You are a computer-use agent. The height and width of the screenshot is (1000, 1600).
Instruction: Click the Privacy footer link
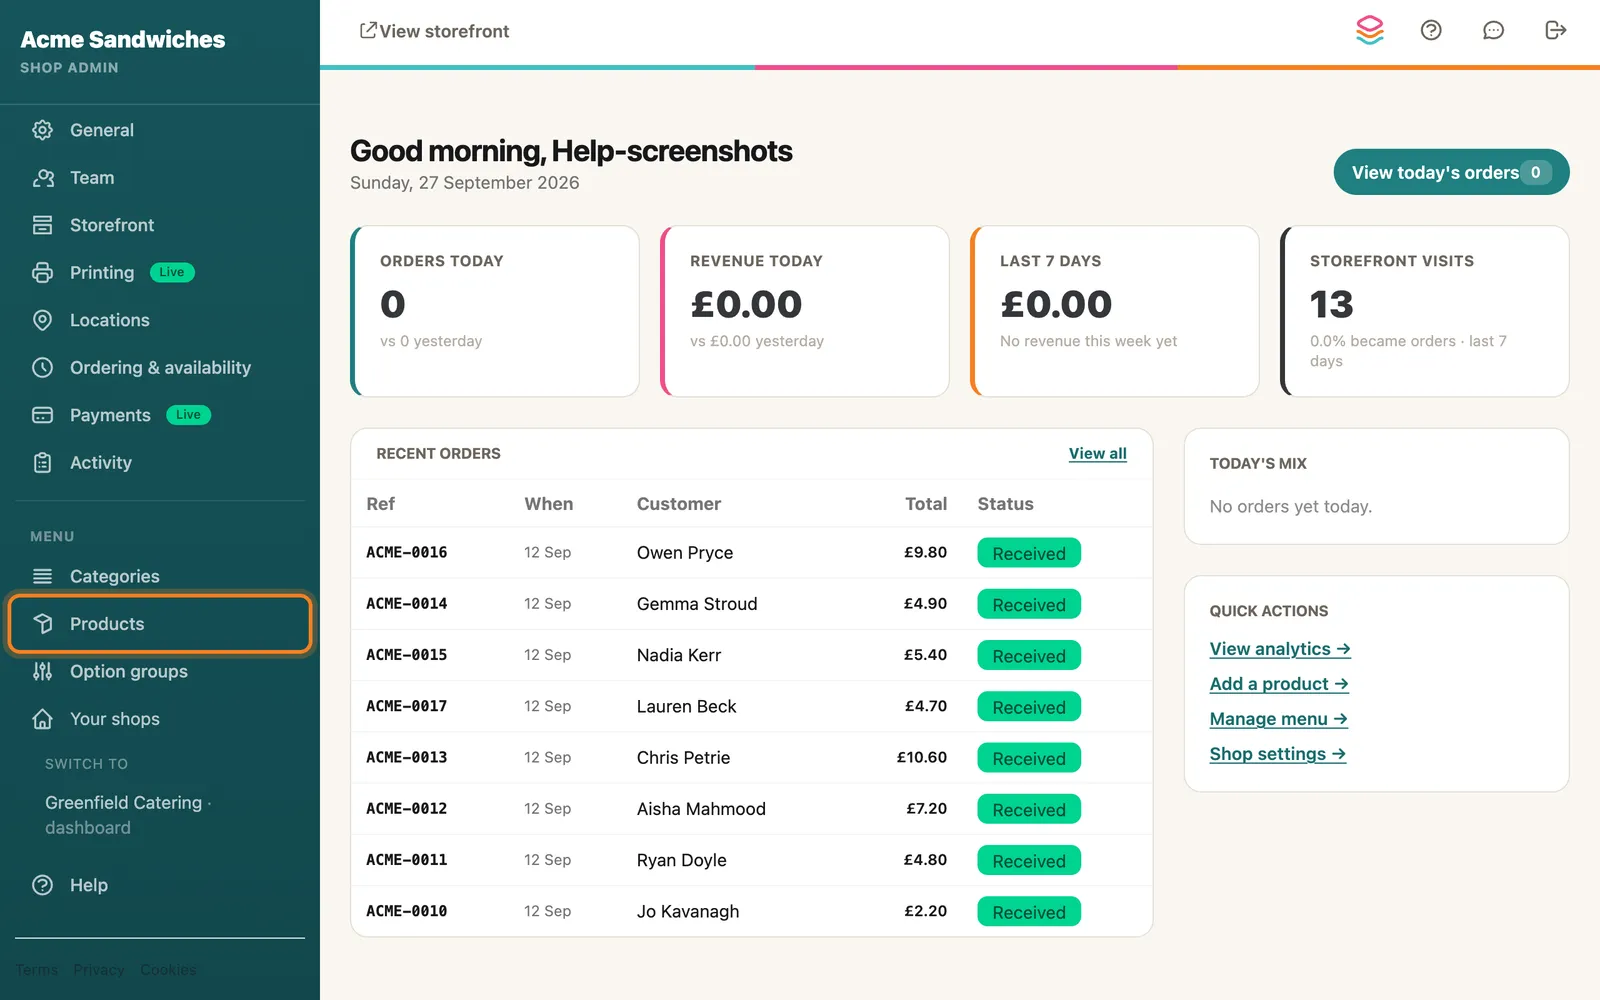[x=99, y=970]
